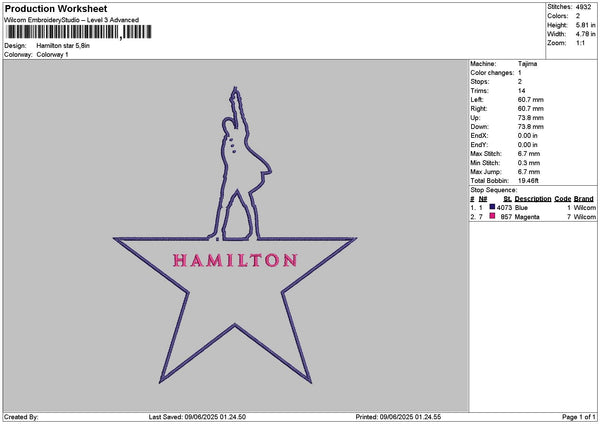This screenshot has height=424, width=600.
Task: Click the Height value "5.81 in"
Action: [585, 25]
